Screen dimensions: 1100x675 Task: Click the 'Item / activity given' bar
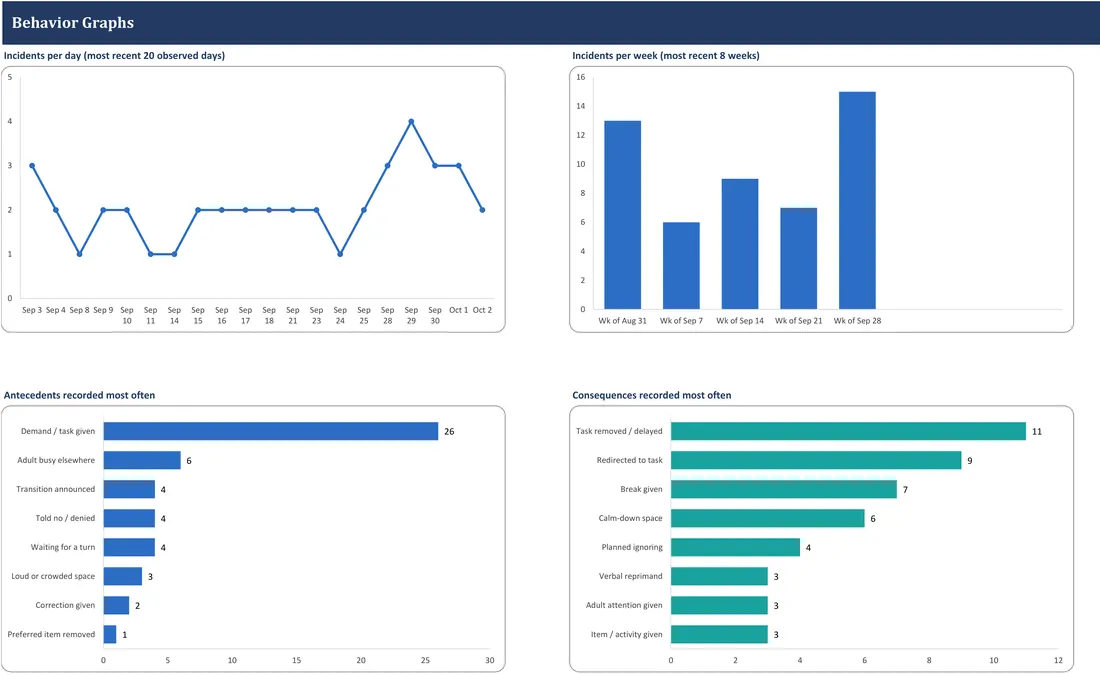click(x=719, y=634)
